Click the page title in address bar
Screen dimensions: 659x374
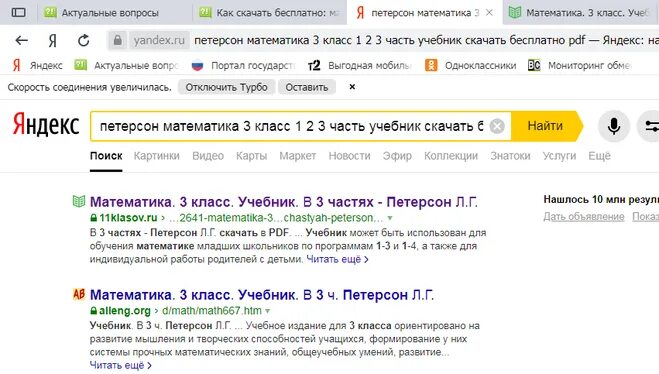pos(426,40)
